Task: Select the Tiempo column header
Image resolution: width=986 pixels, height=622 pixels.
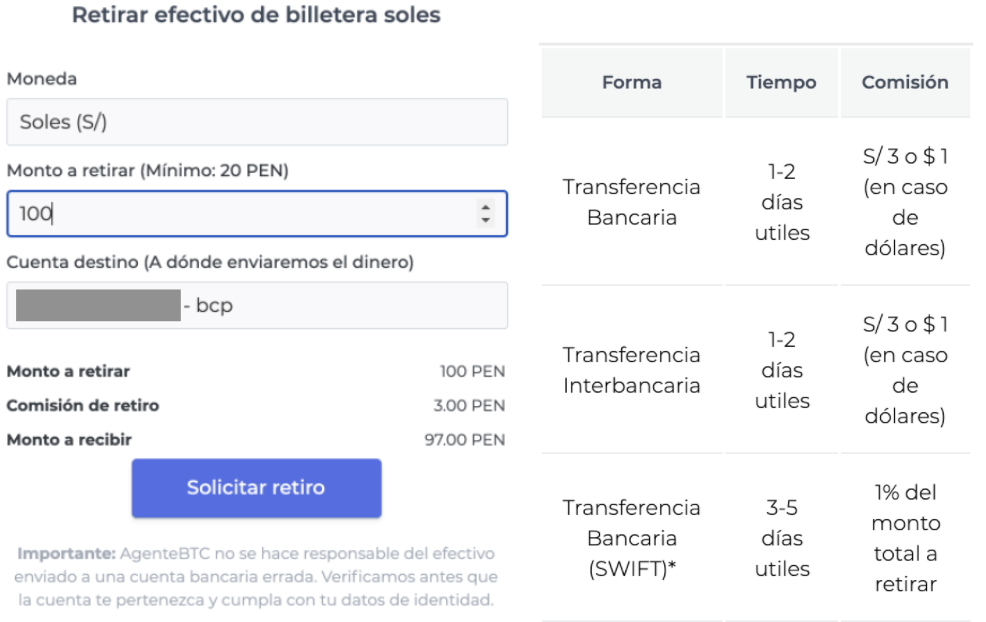Action: [x=782, y=82]
